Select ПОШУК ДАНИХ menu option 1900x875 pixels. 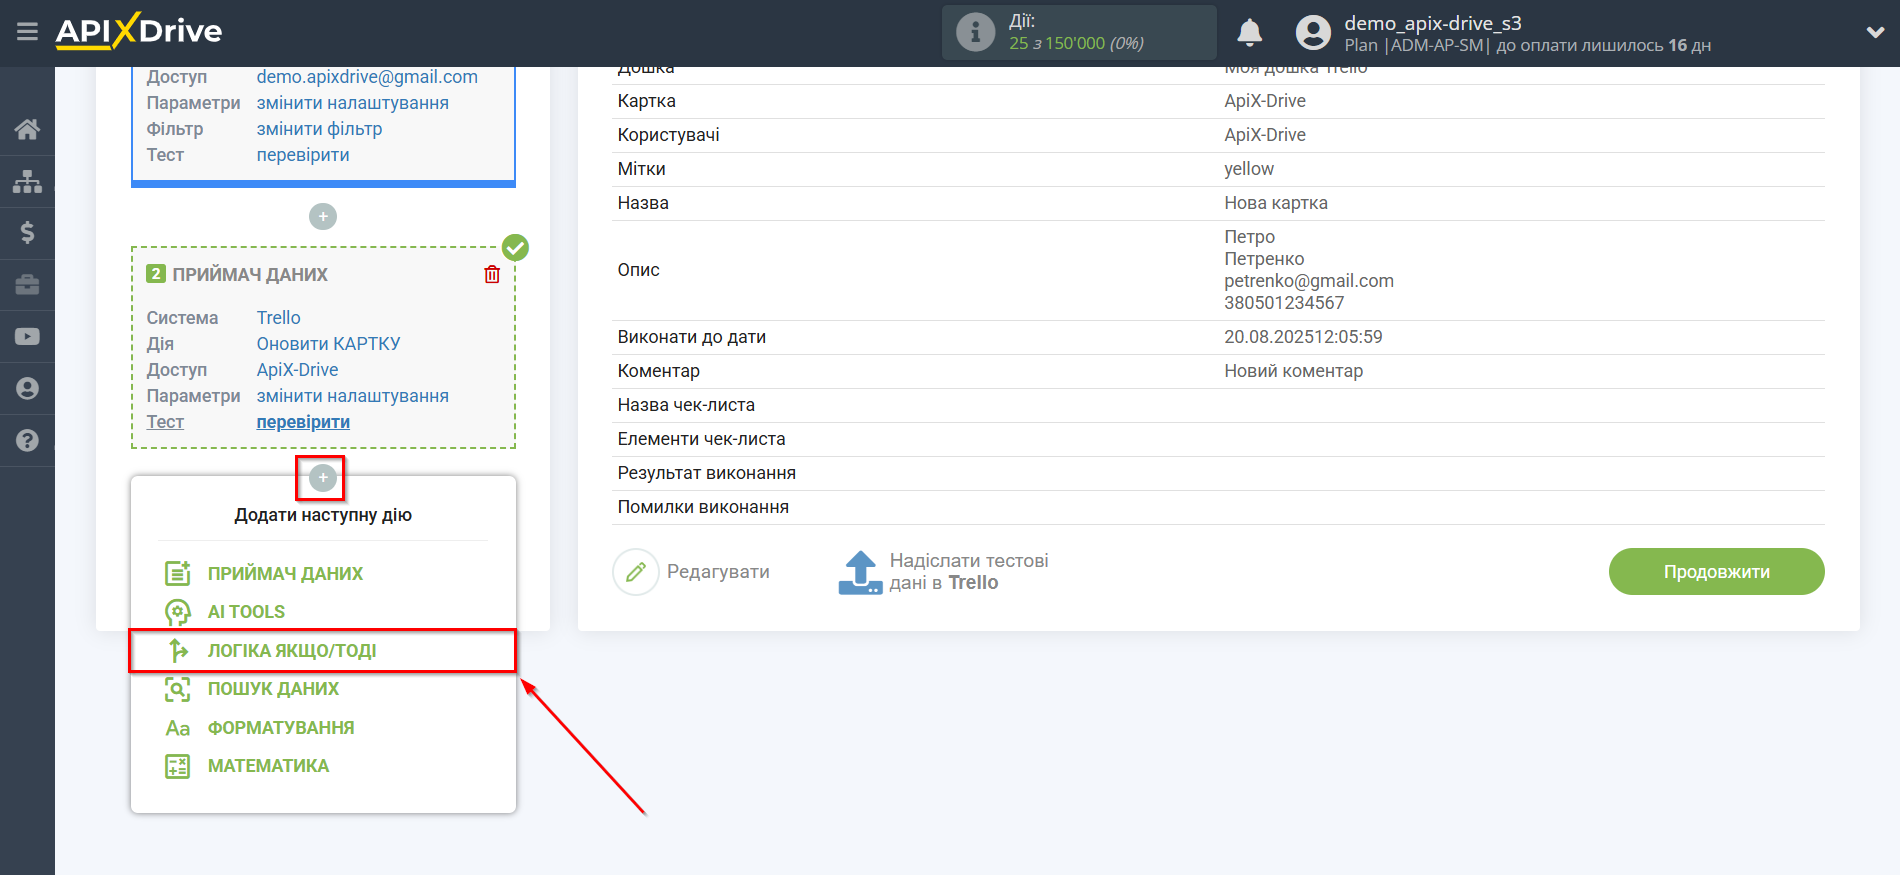(273, 689)
